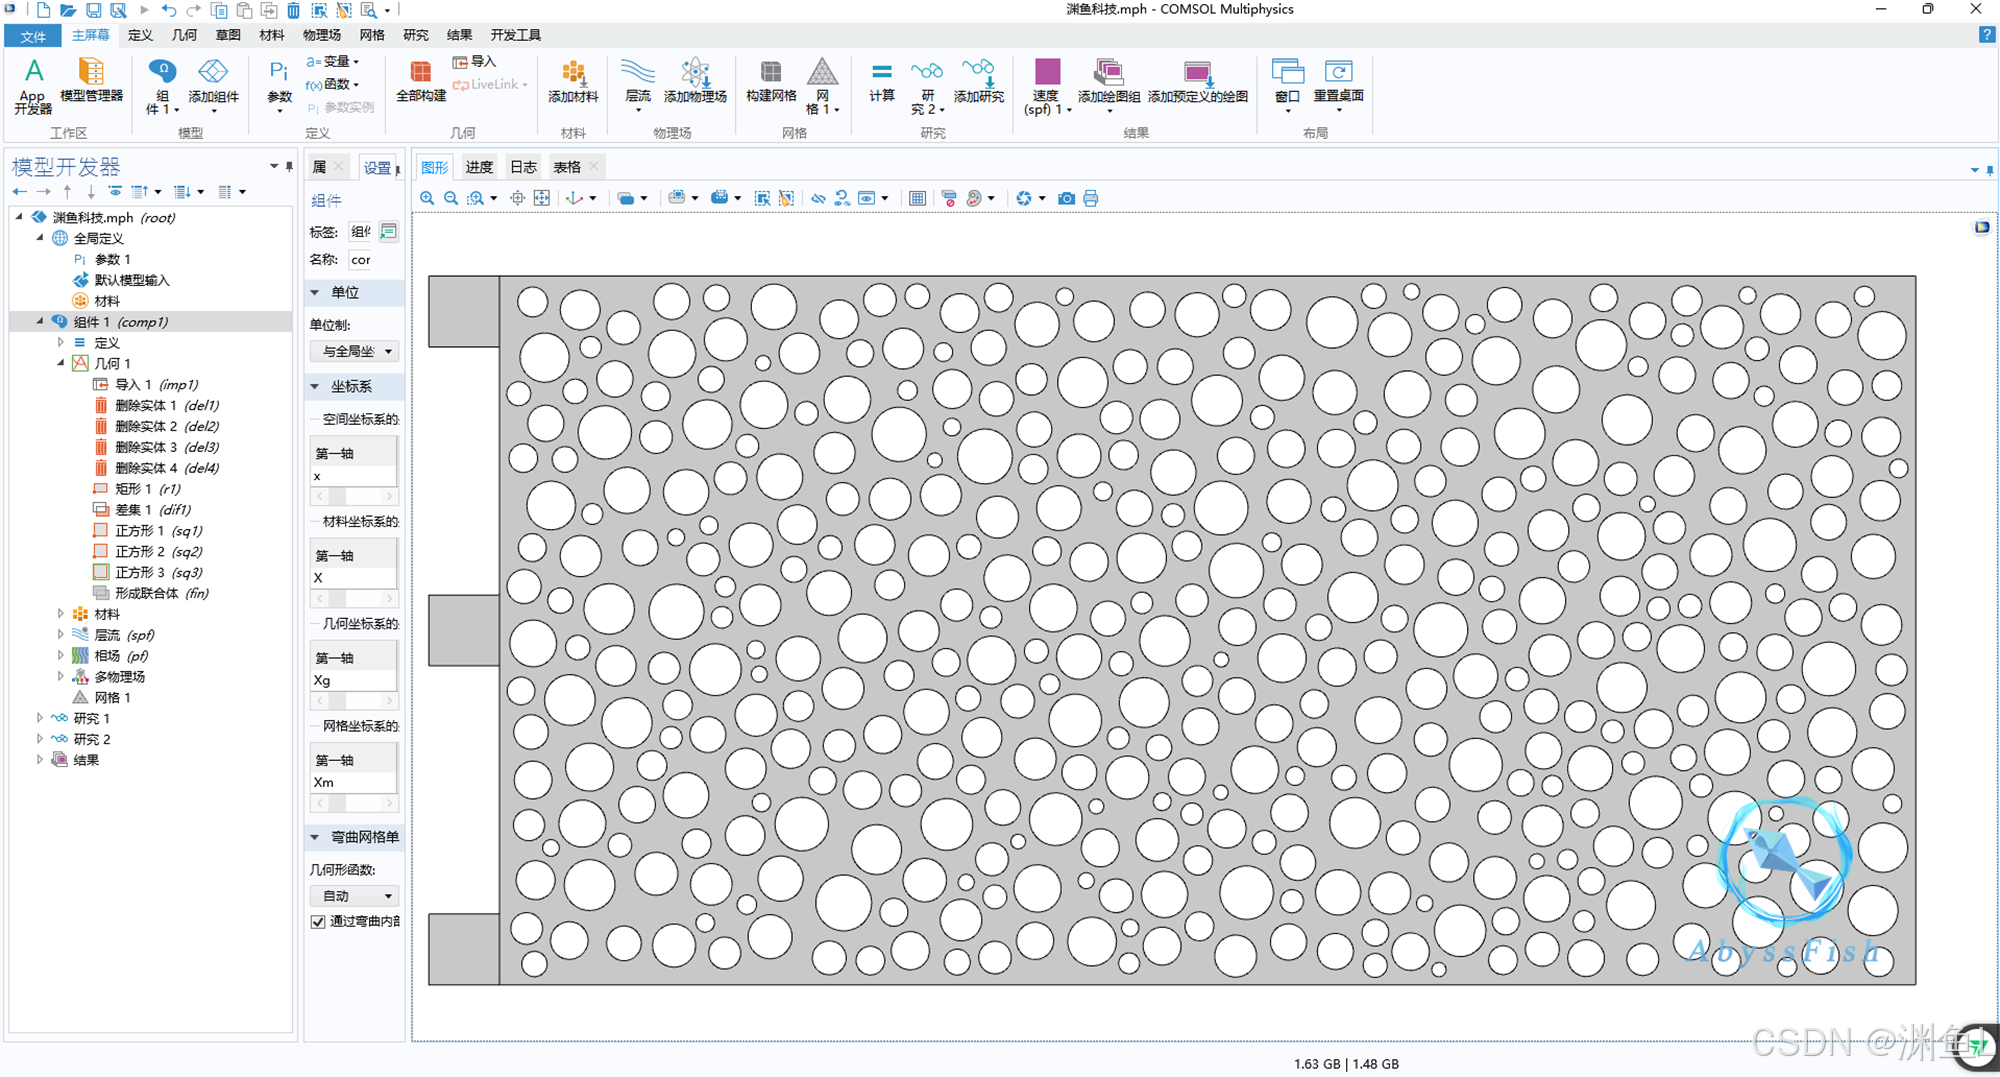Click the zoom extents icon in graphics toolbar

point(542,198)
